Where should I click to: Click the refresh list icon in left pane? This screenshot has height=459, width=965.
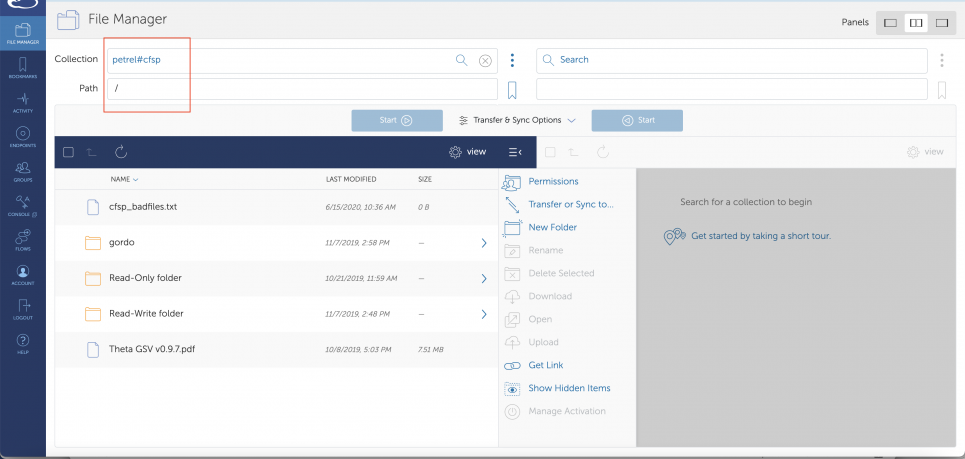121,152
